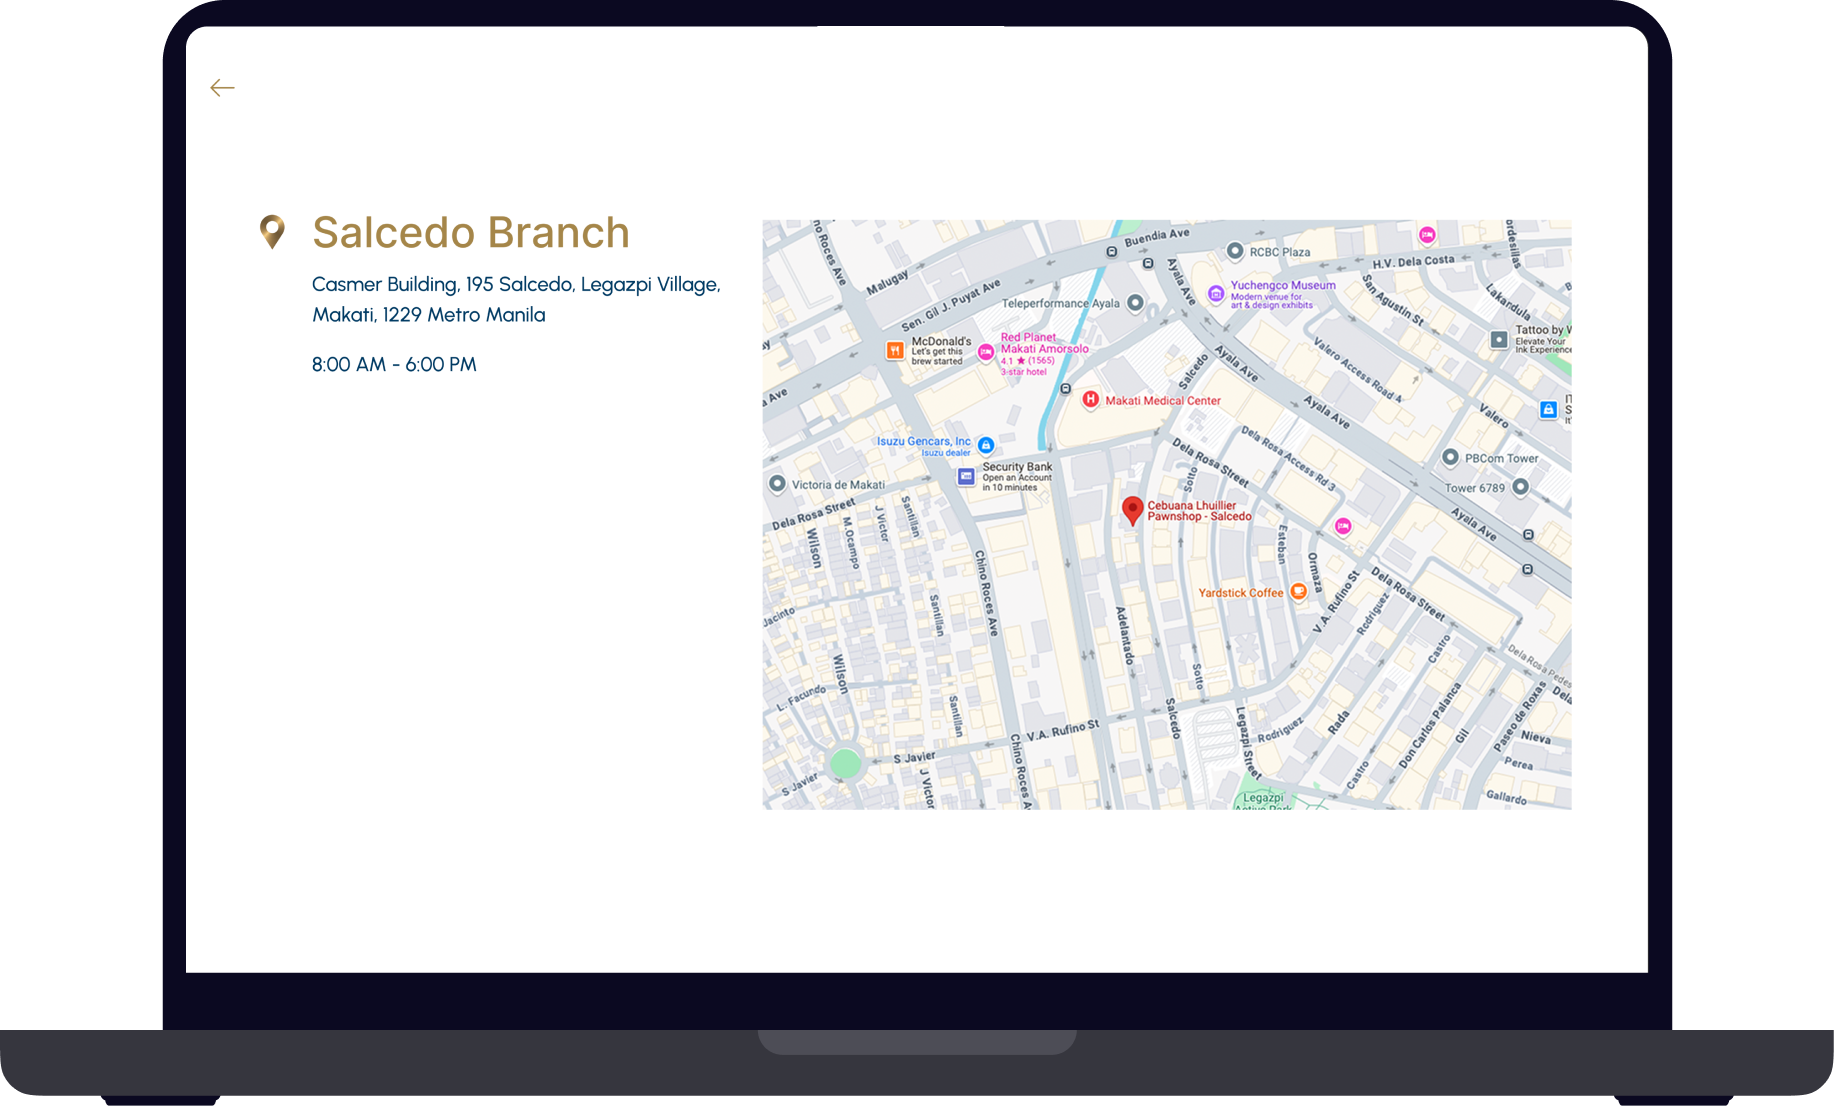This screenshot has width=1834, height=1106.
Task: Click the Victoria de Makati marker
Action: 777,484
